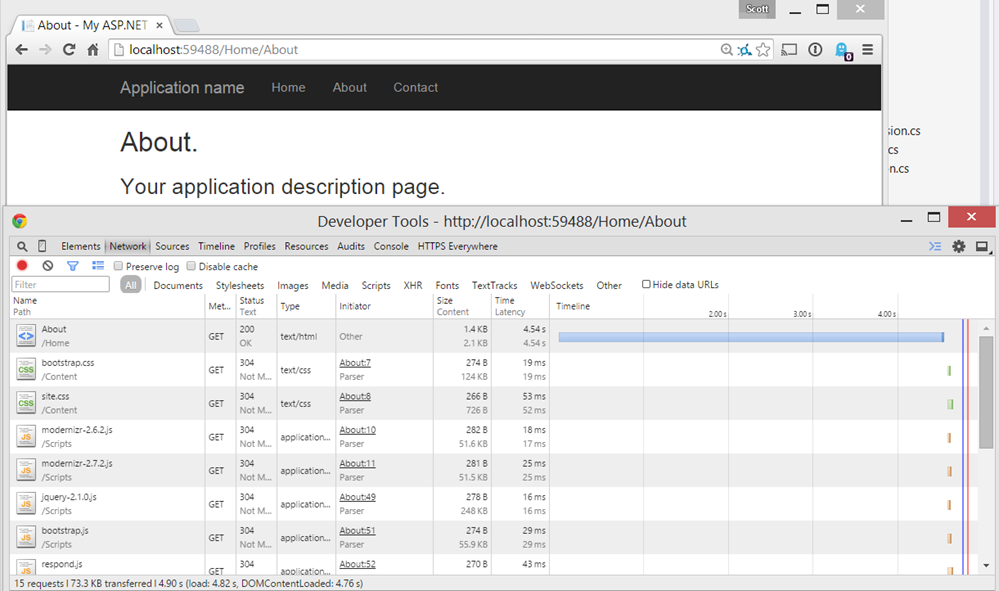999x591 pixels.
Task: Switch to the Timeline tab
Action: tap(216, 246)
